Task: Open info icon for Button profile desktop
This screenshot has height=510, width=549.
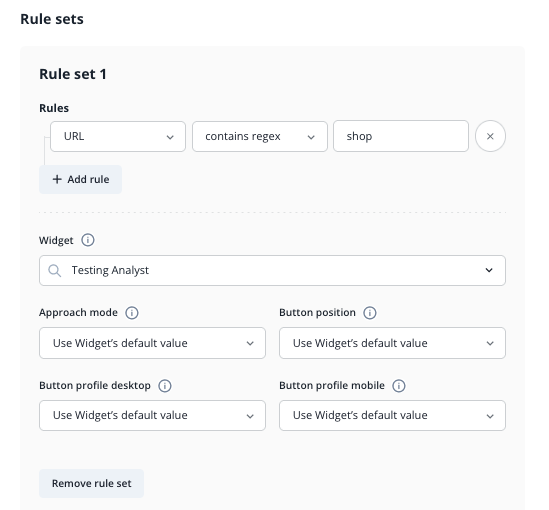Action: point(165,386)
